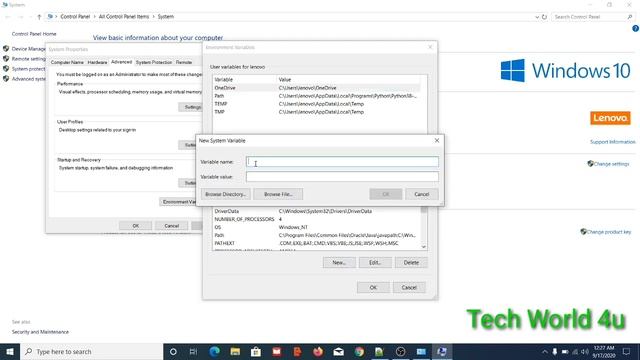Select the Advanced tab in System Properties

pos(121,62)
